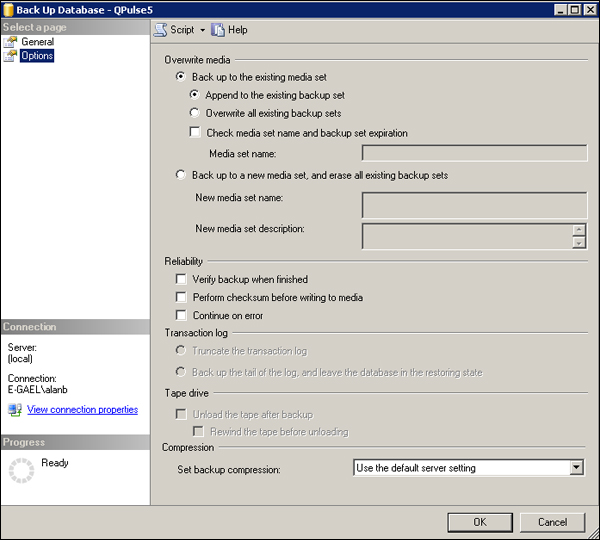Viewport: 600px width, 540px height.
Task: Minimize the Back Up Database window
Action: 561,10
